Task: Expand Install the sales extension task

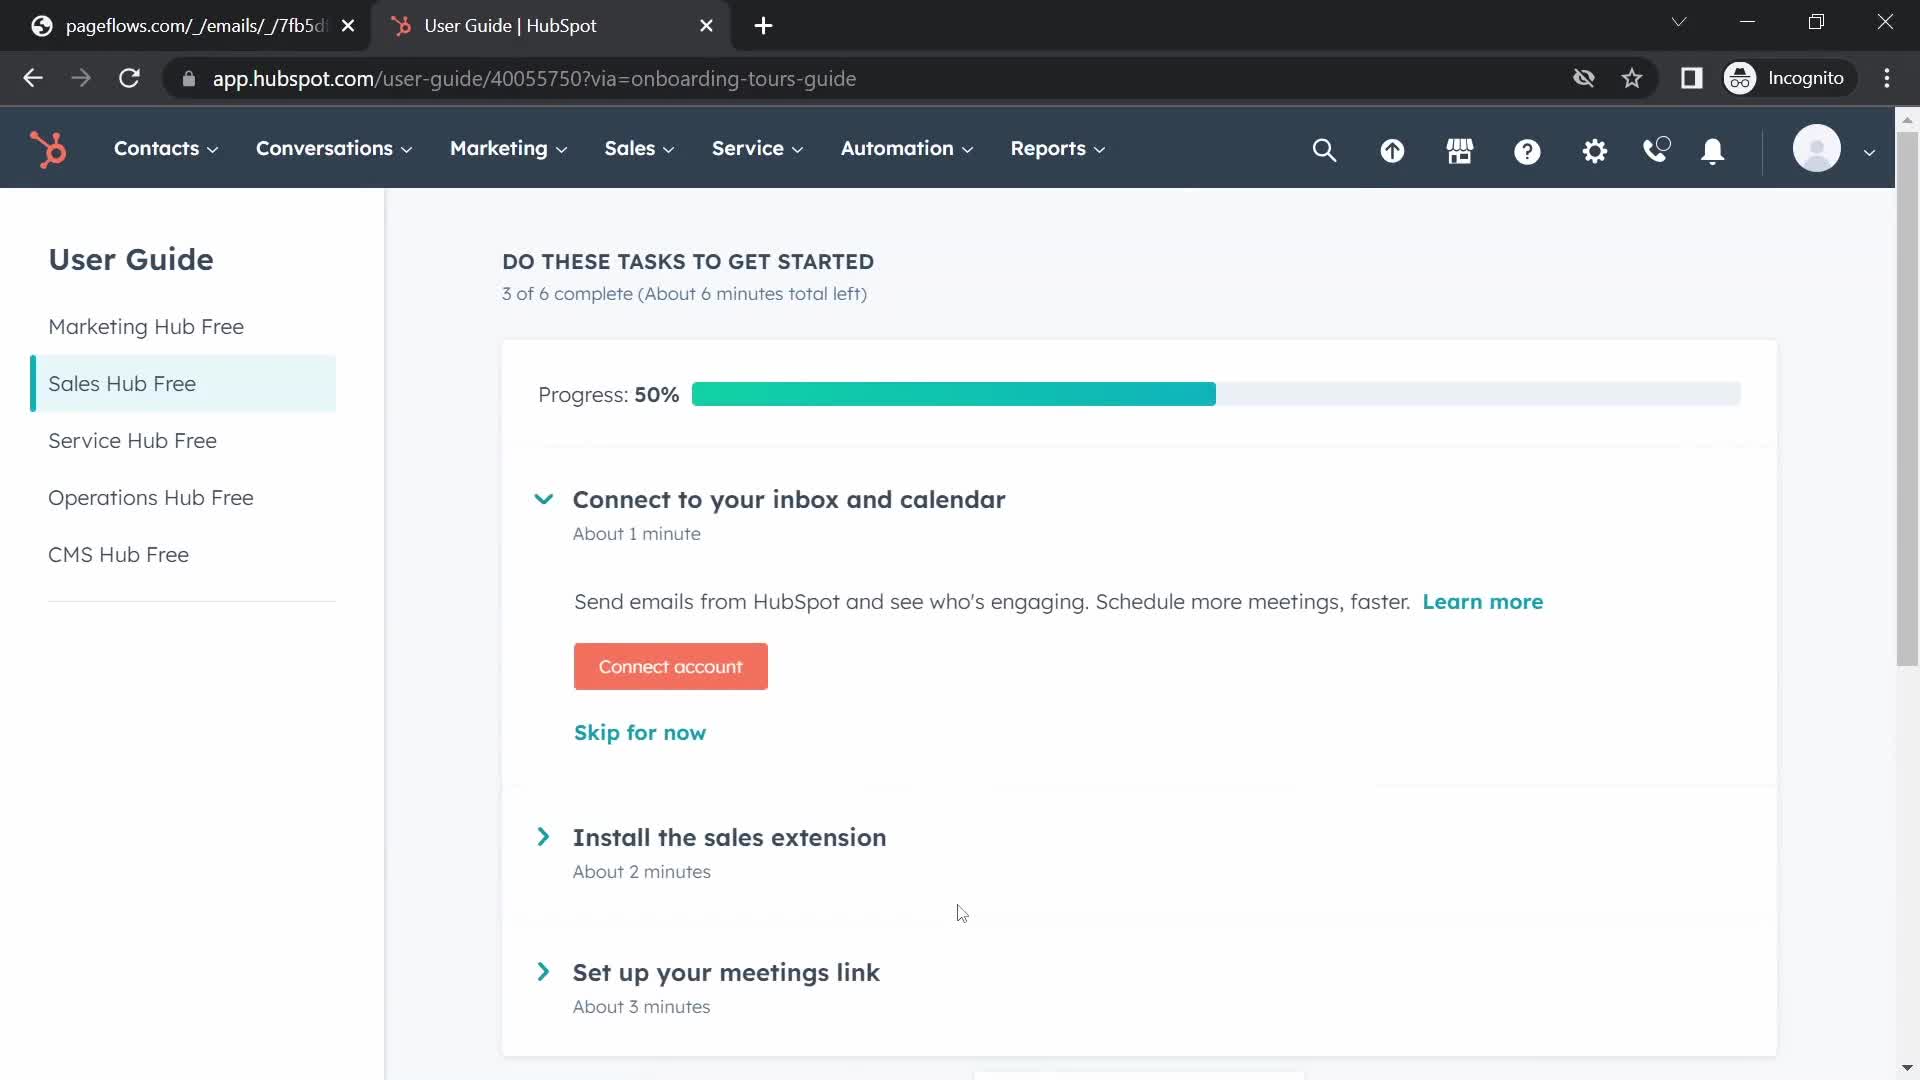Action: (x=543, y=837)
